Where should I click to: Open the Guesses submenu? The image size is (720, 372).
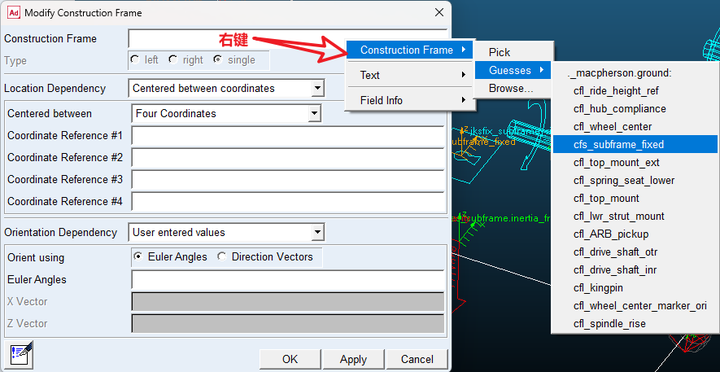(513, 70)
